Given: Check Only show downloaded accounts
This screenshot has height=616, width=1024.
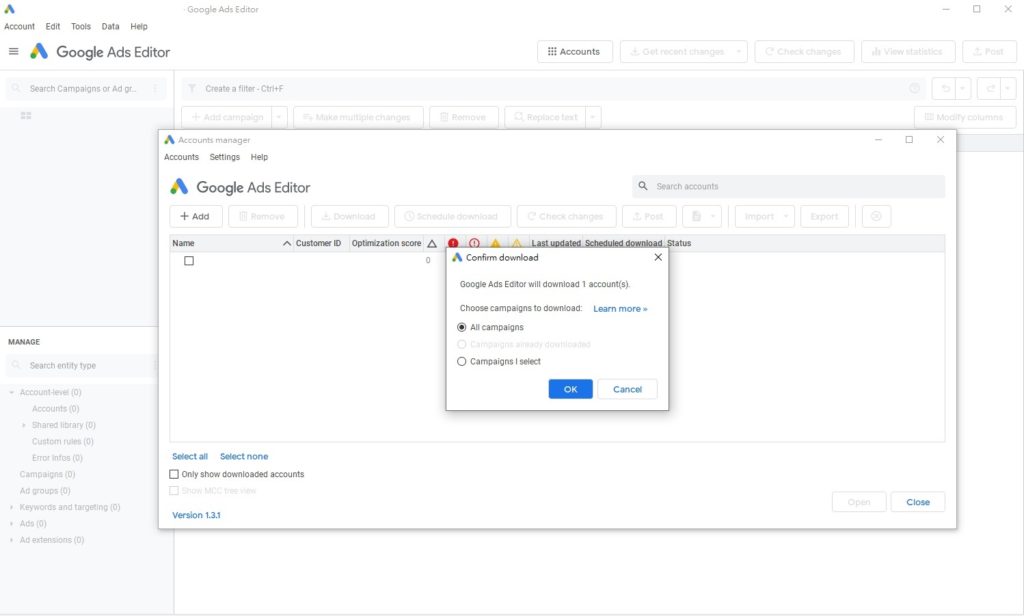Looking at the screenshot, I should point(172,474).
